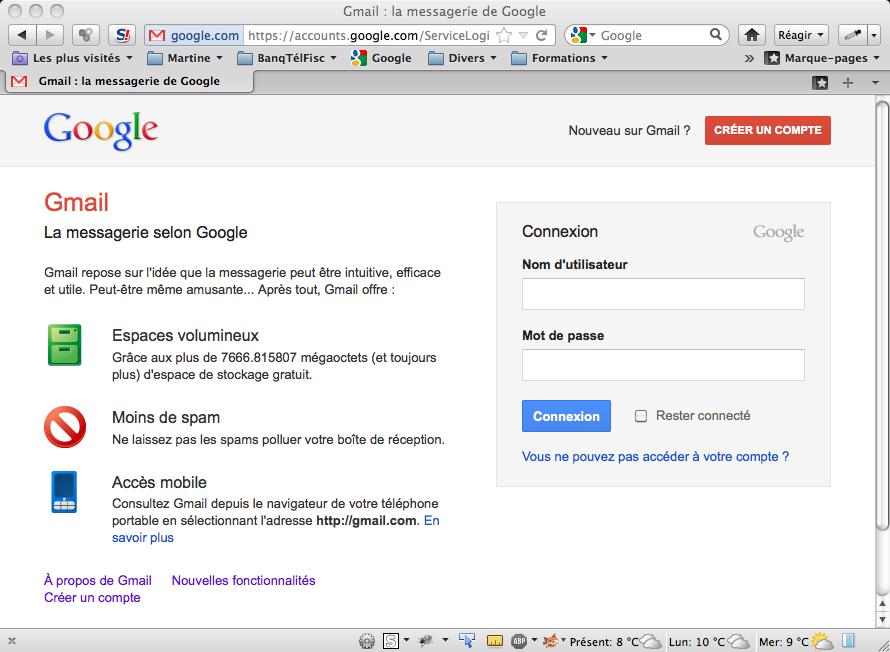Click the gear icon in the status bar
The image size is (890, 652).
(x=367, y=641)
